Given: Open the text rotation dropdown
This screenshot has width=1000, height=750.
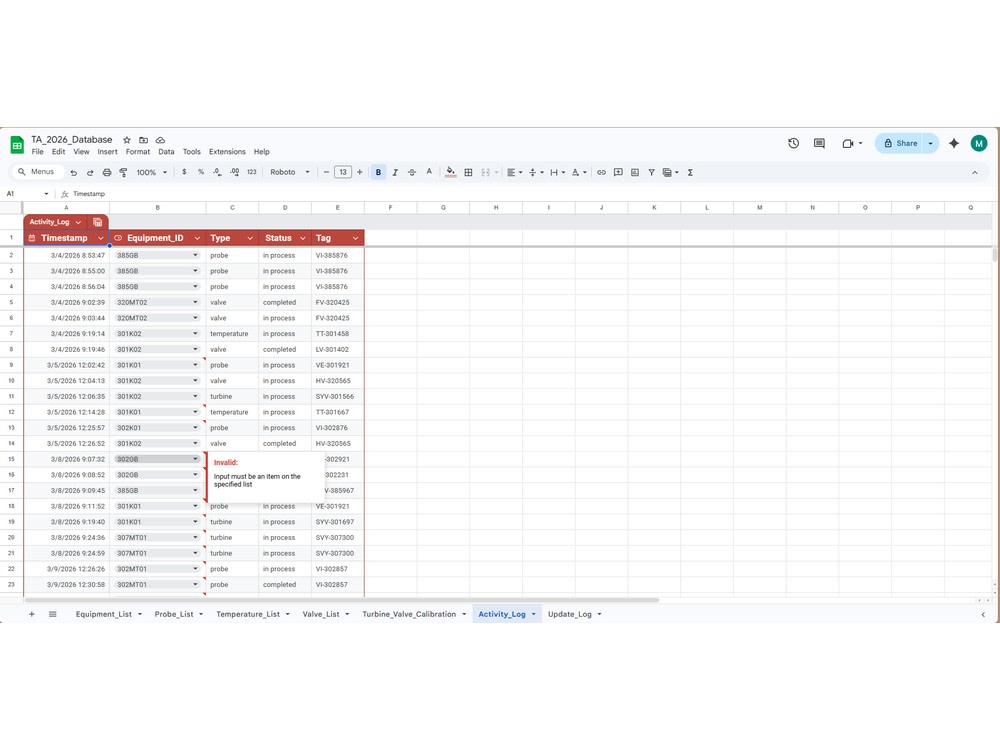Looking at the screenshot, I should point(579,172).
